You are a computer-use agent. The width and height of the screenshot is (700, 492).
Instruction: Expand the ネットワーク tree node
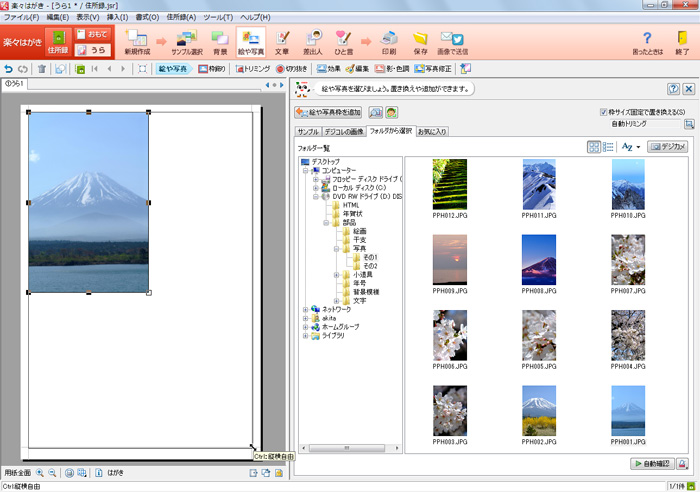point(305,310)
